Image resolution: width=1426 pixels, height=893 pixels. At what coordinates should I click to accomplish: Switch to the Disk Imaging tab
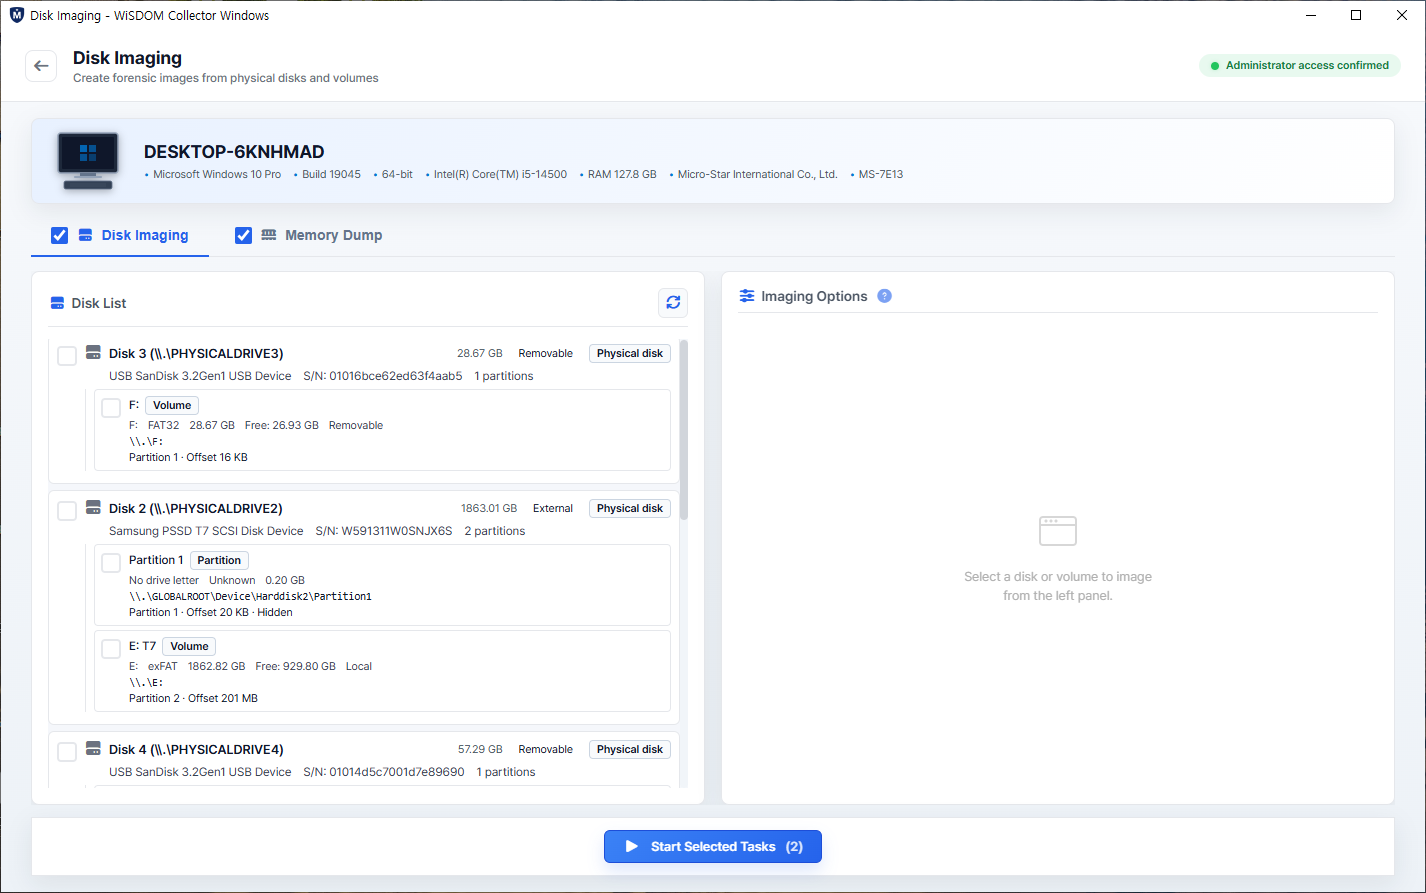(120, 235)
